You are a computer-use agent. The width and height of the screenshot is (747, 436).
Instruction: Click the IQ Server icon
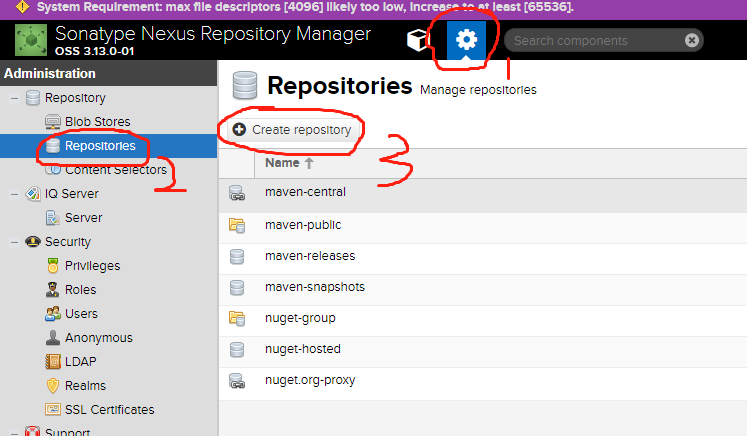33,194
